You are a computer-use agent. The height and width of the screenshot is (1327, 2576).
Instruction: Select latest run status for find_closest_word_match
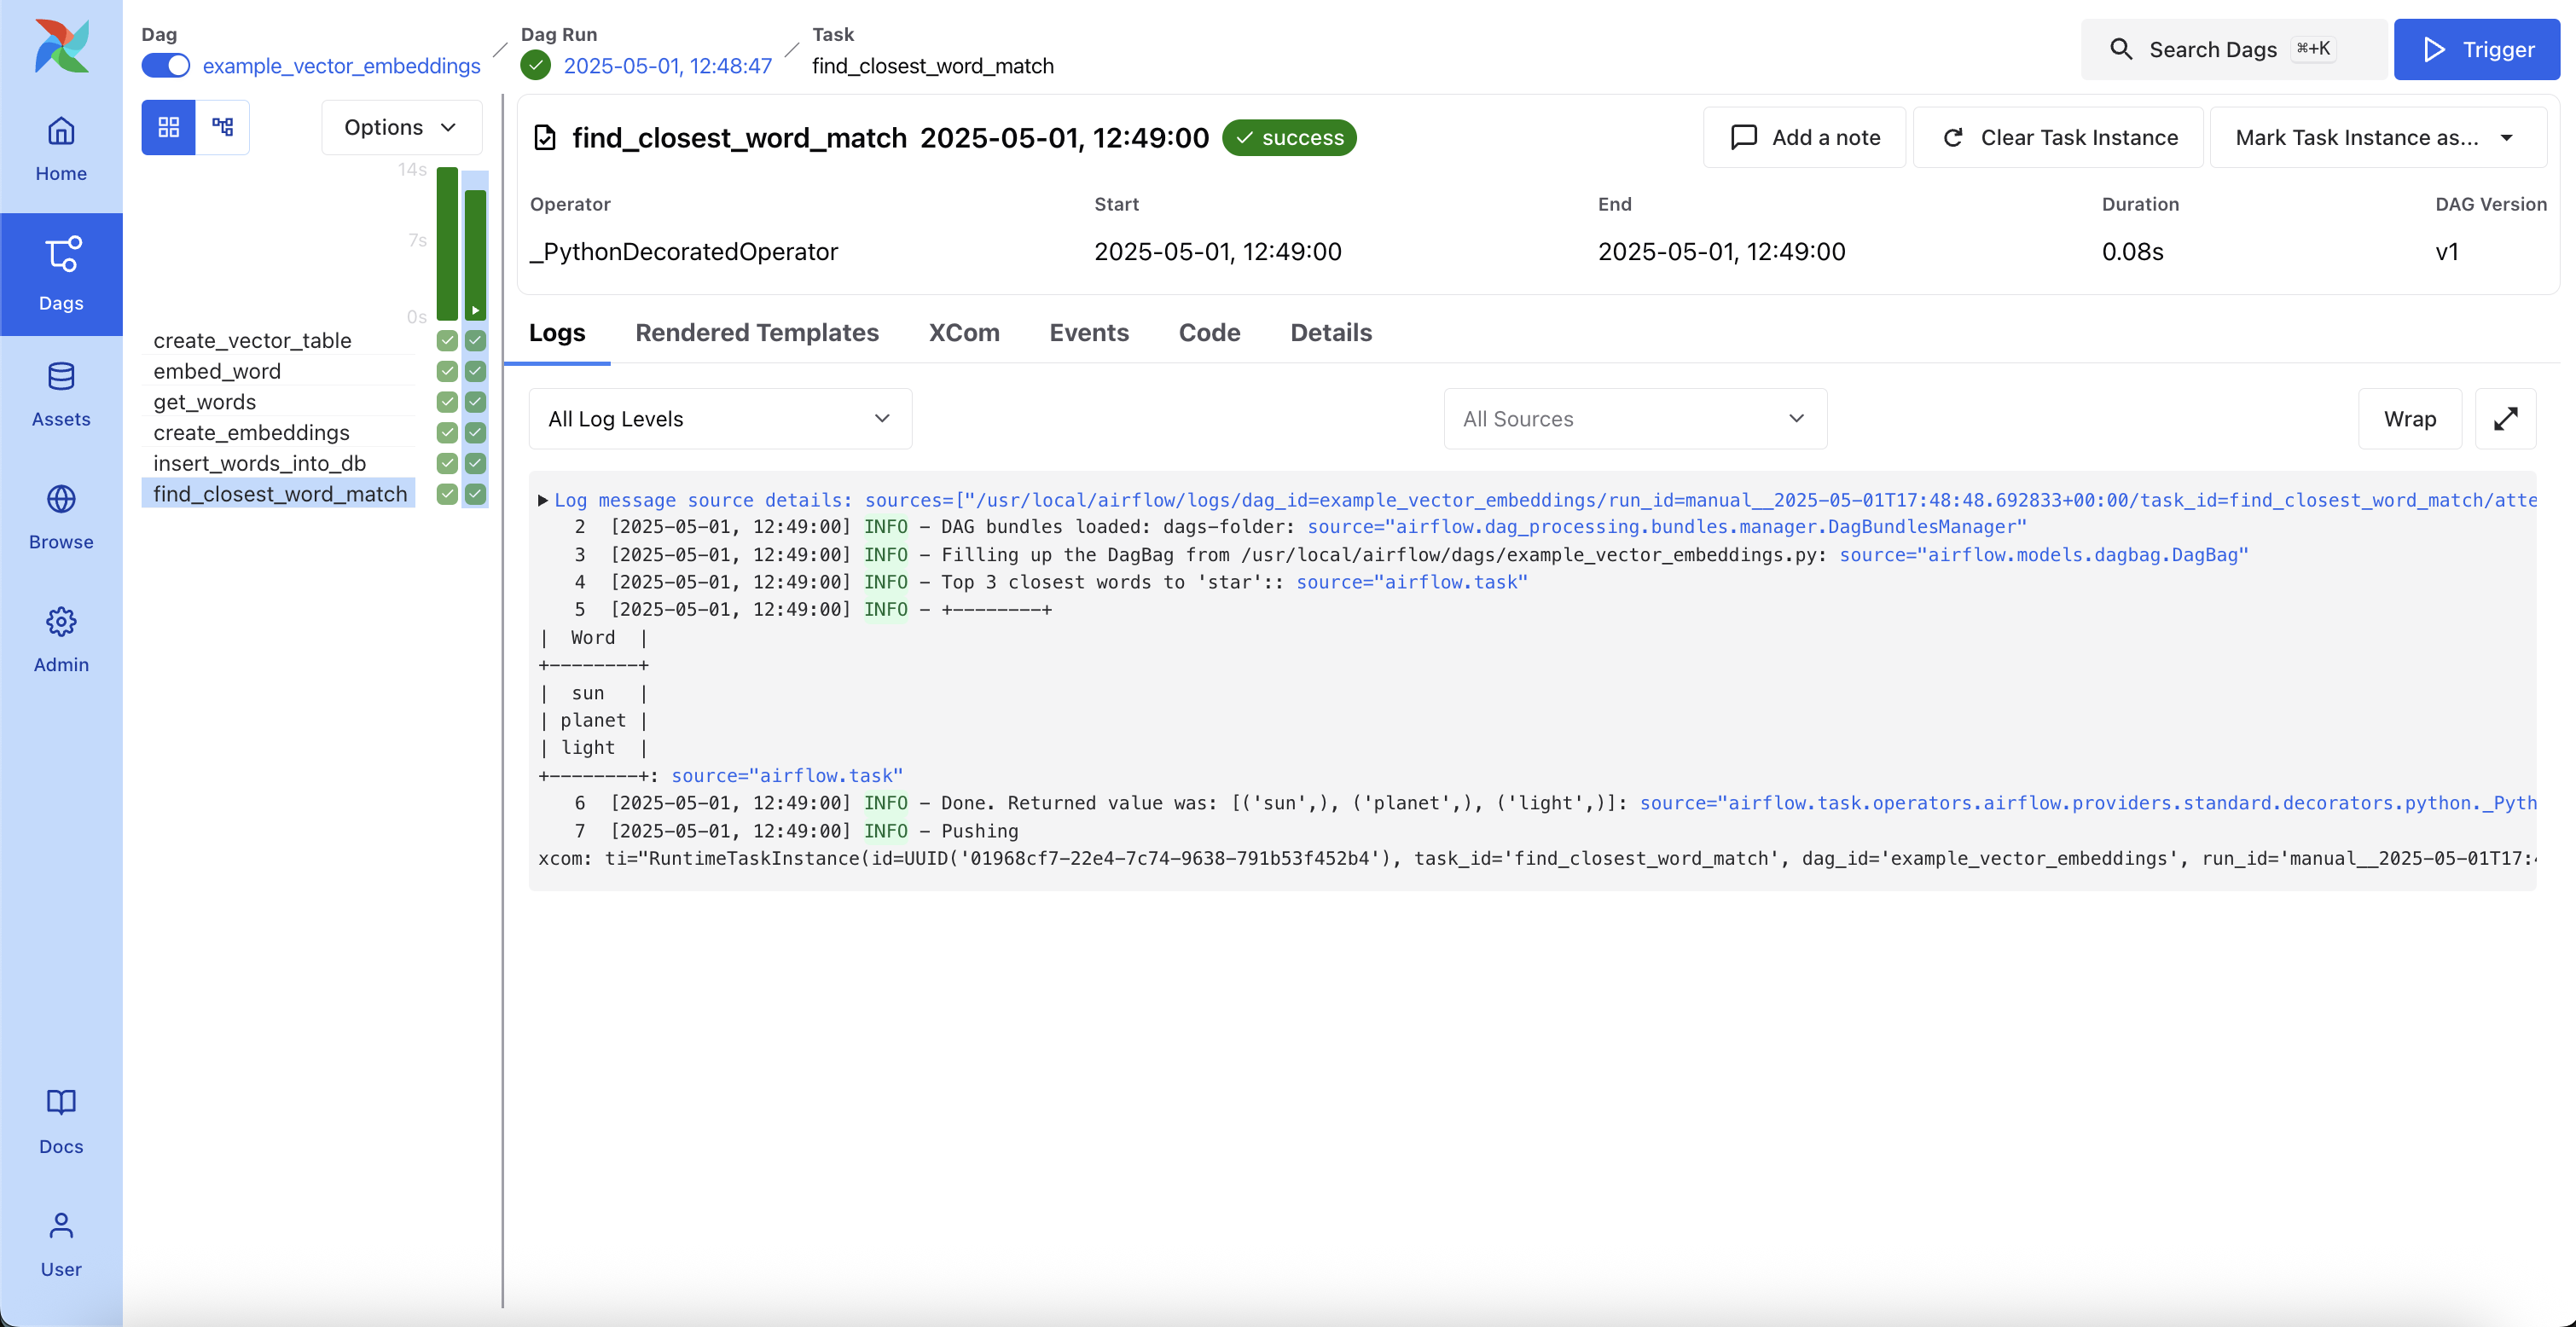(475, 494)
